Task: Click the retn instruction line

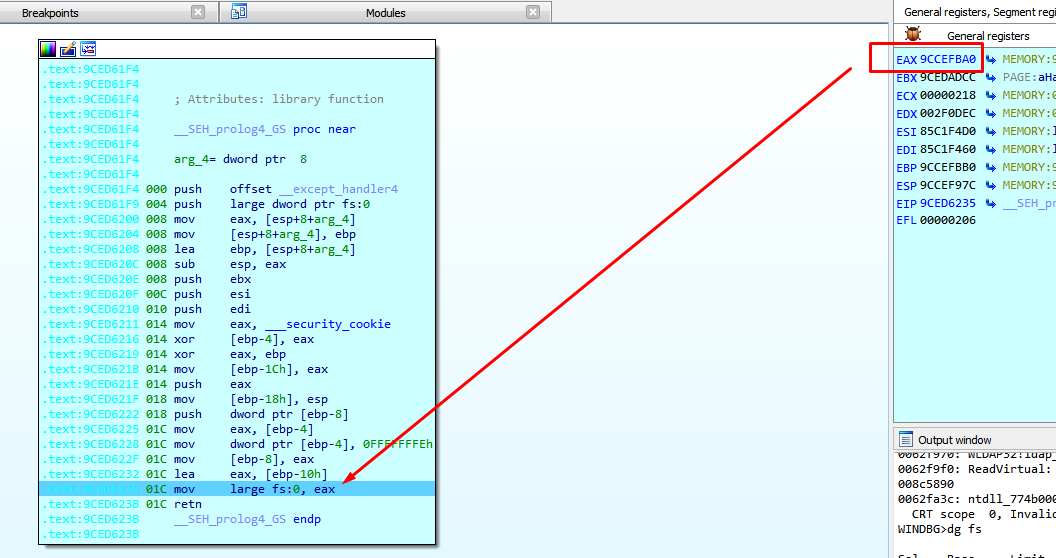Action: point(187,504)
